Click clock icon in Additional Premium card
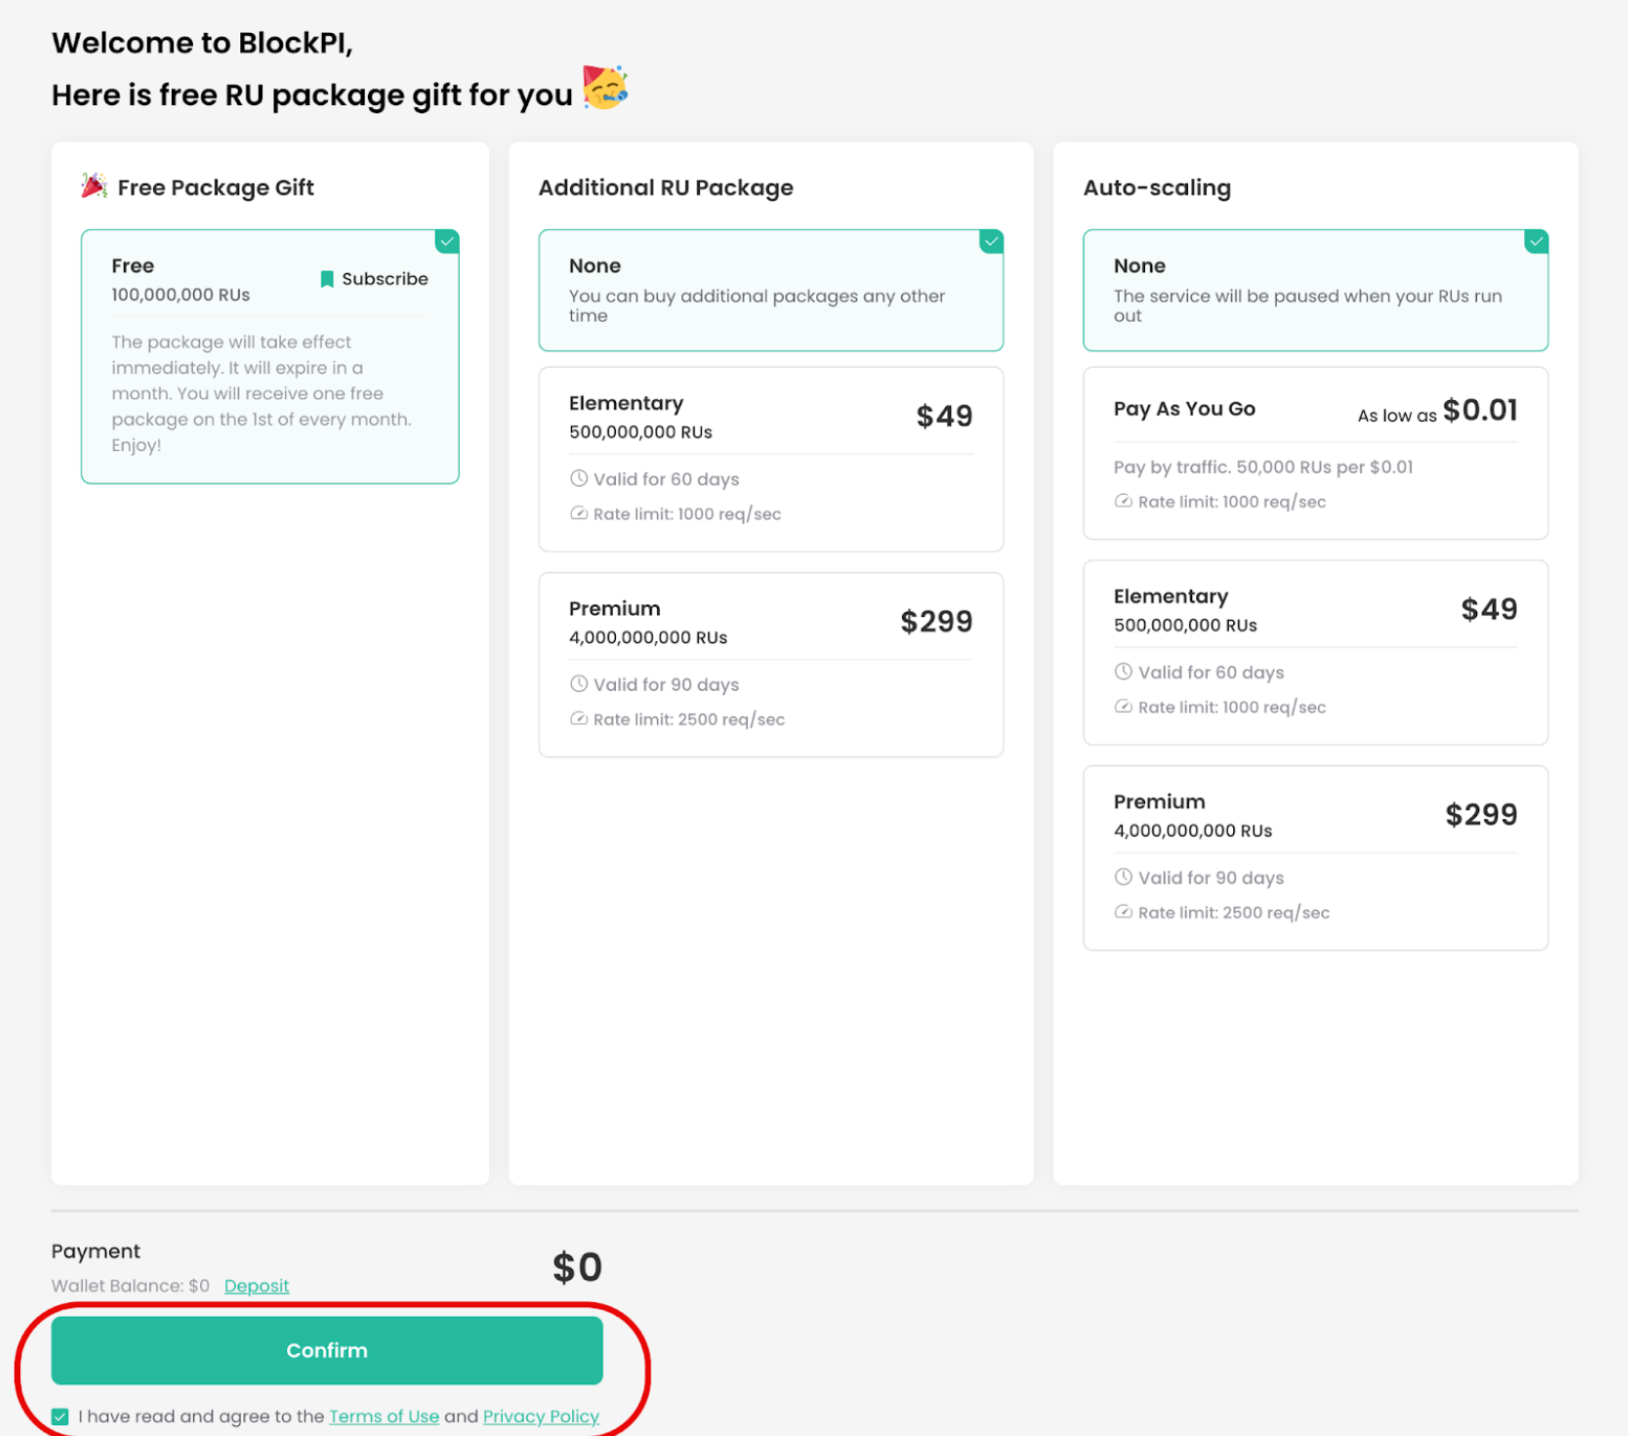Viewport: 1628px width, 1436px height. pyautogui.click(x=579, y=684)
